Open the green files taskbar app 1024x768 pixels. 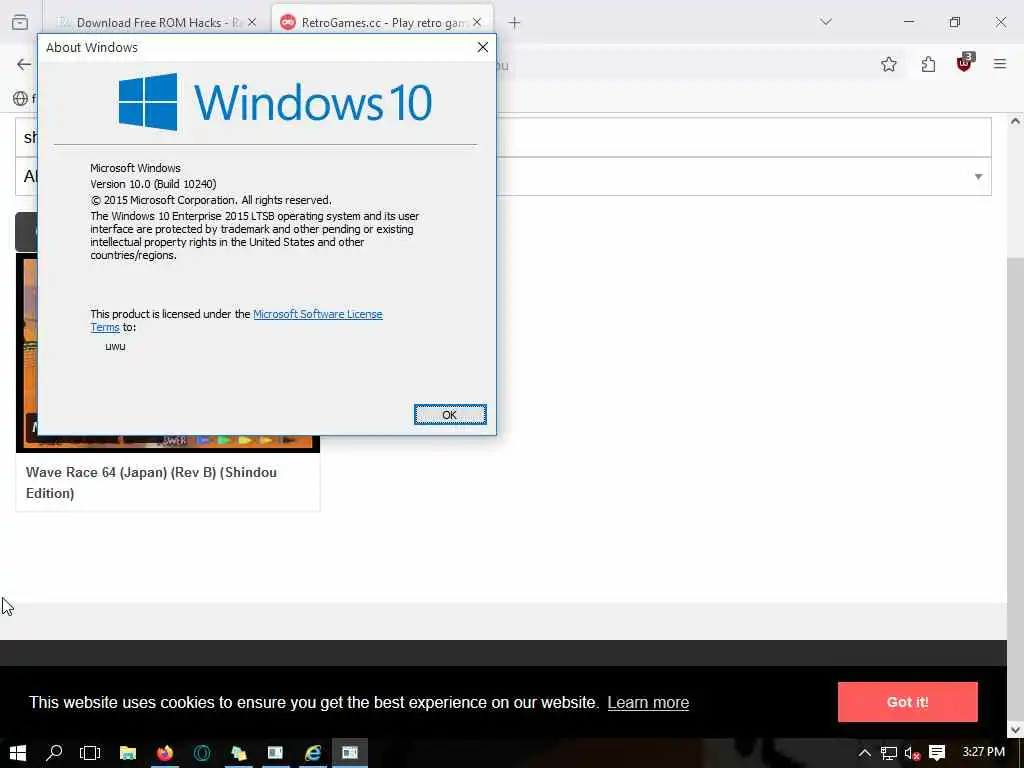coord(239,753)
